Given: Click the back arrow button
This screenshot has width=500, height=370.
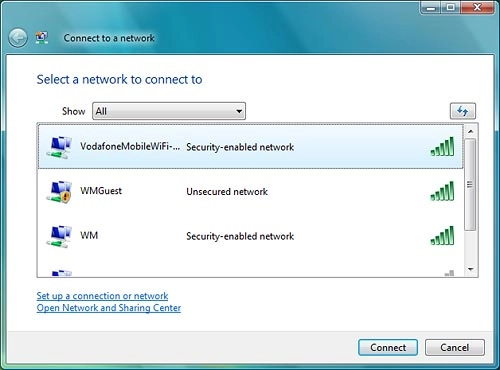Looking at the screenshot, I should 18,38.
